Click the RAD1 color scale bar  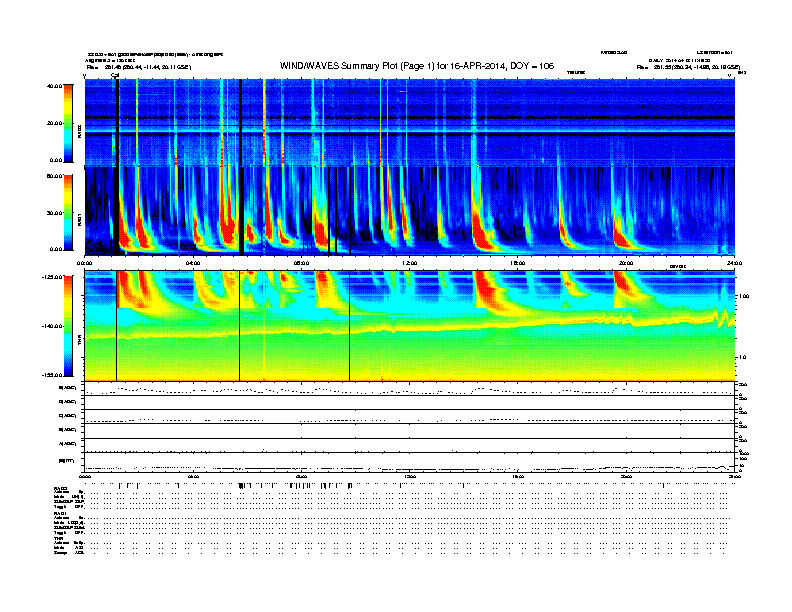(68, 212)
